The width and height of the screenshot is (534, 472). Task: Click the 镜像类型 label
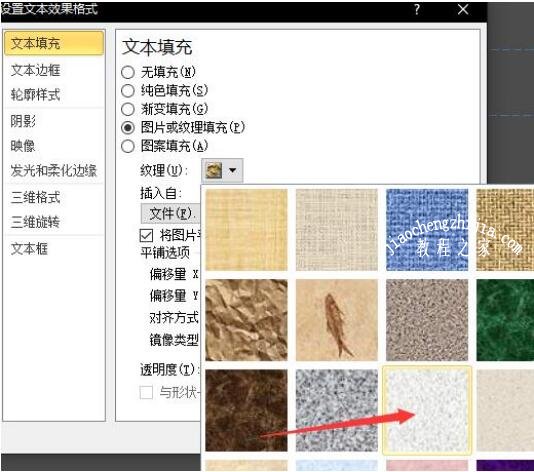[174, 340]
